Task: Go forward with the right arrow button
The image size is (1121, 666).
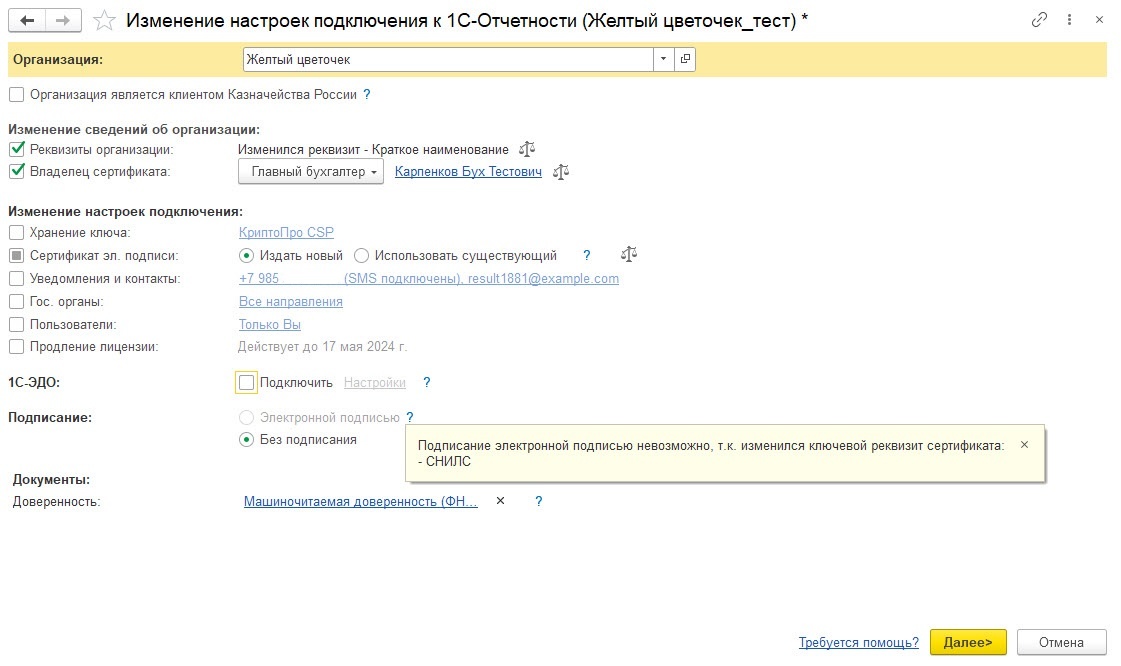Action: [63, 20]
